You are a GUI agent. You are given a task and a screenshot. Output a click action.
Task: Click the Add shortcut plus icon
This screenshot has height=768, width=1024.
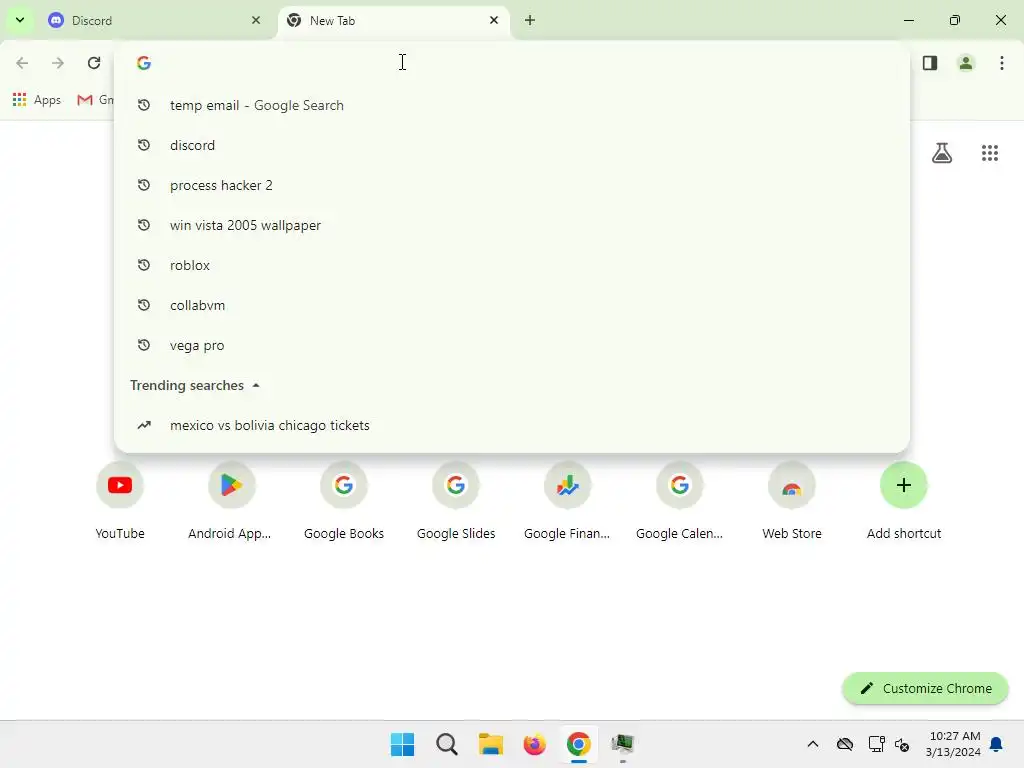904,485
